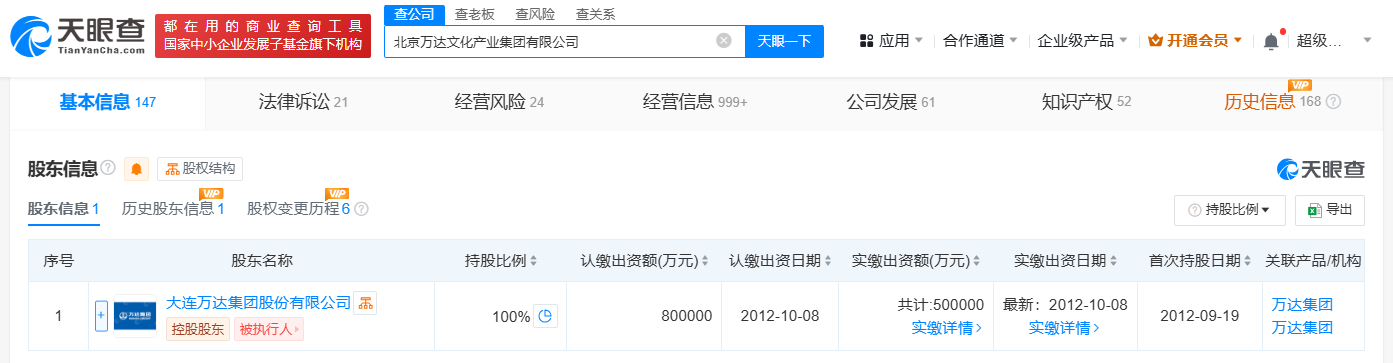Open the 持股比例 dropdown filter
The image size is (1393, 363).
click(x=1229, y=210)
